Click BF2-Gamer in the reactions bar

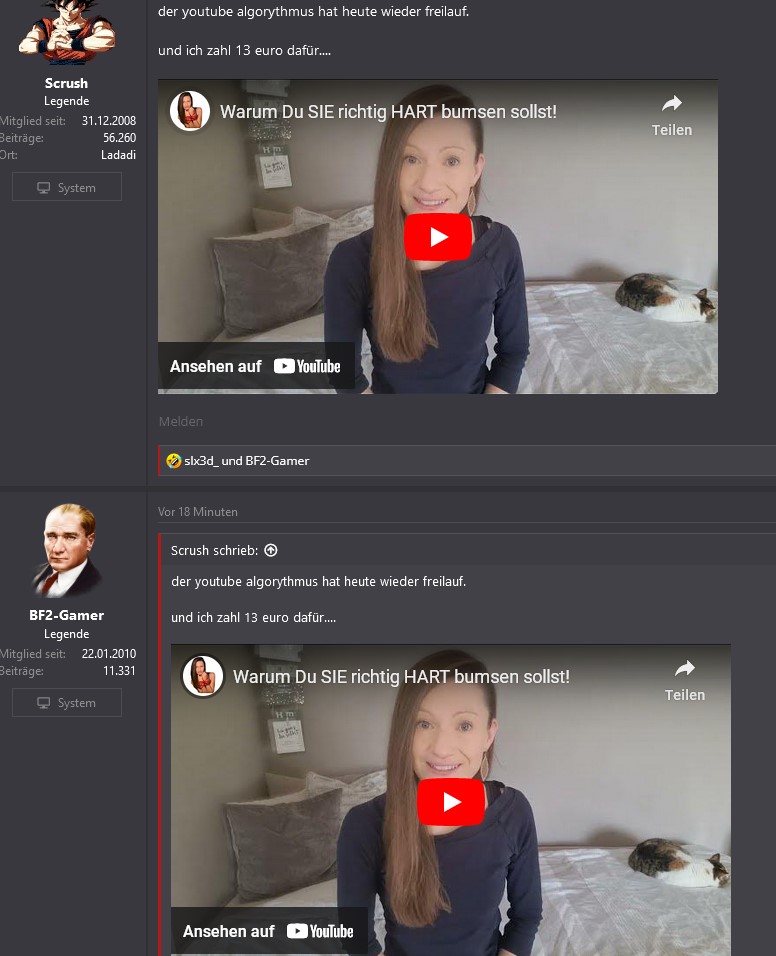277,461
